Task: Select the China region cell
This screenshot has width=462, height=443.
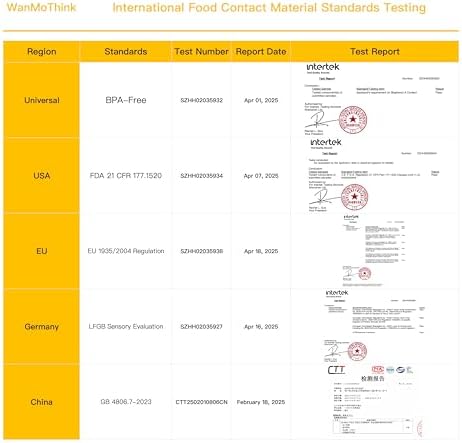Action: [x=42, y=402]
